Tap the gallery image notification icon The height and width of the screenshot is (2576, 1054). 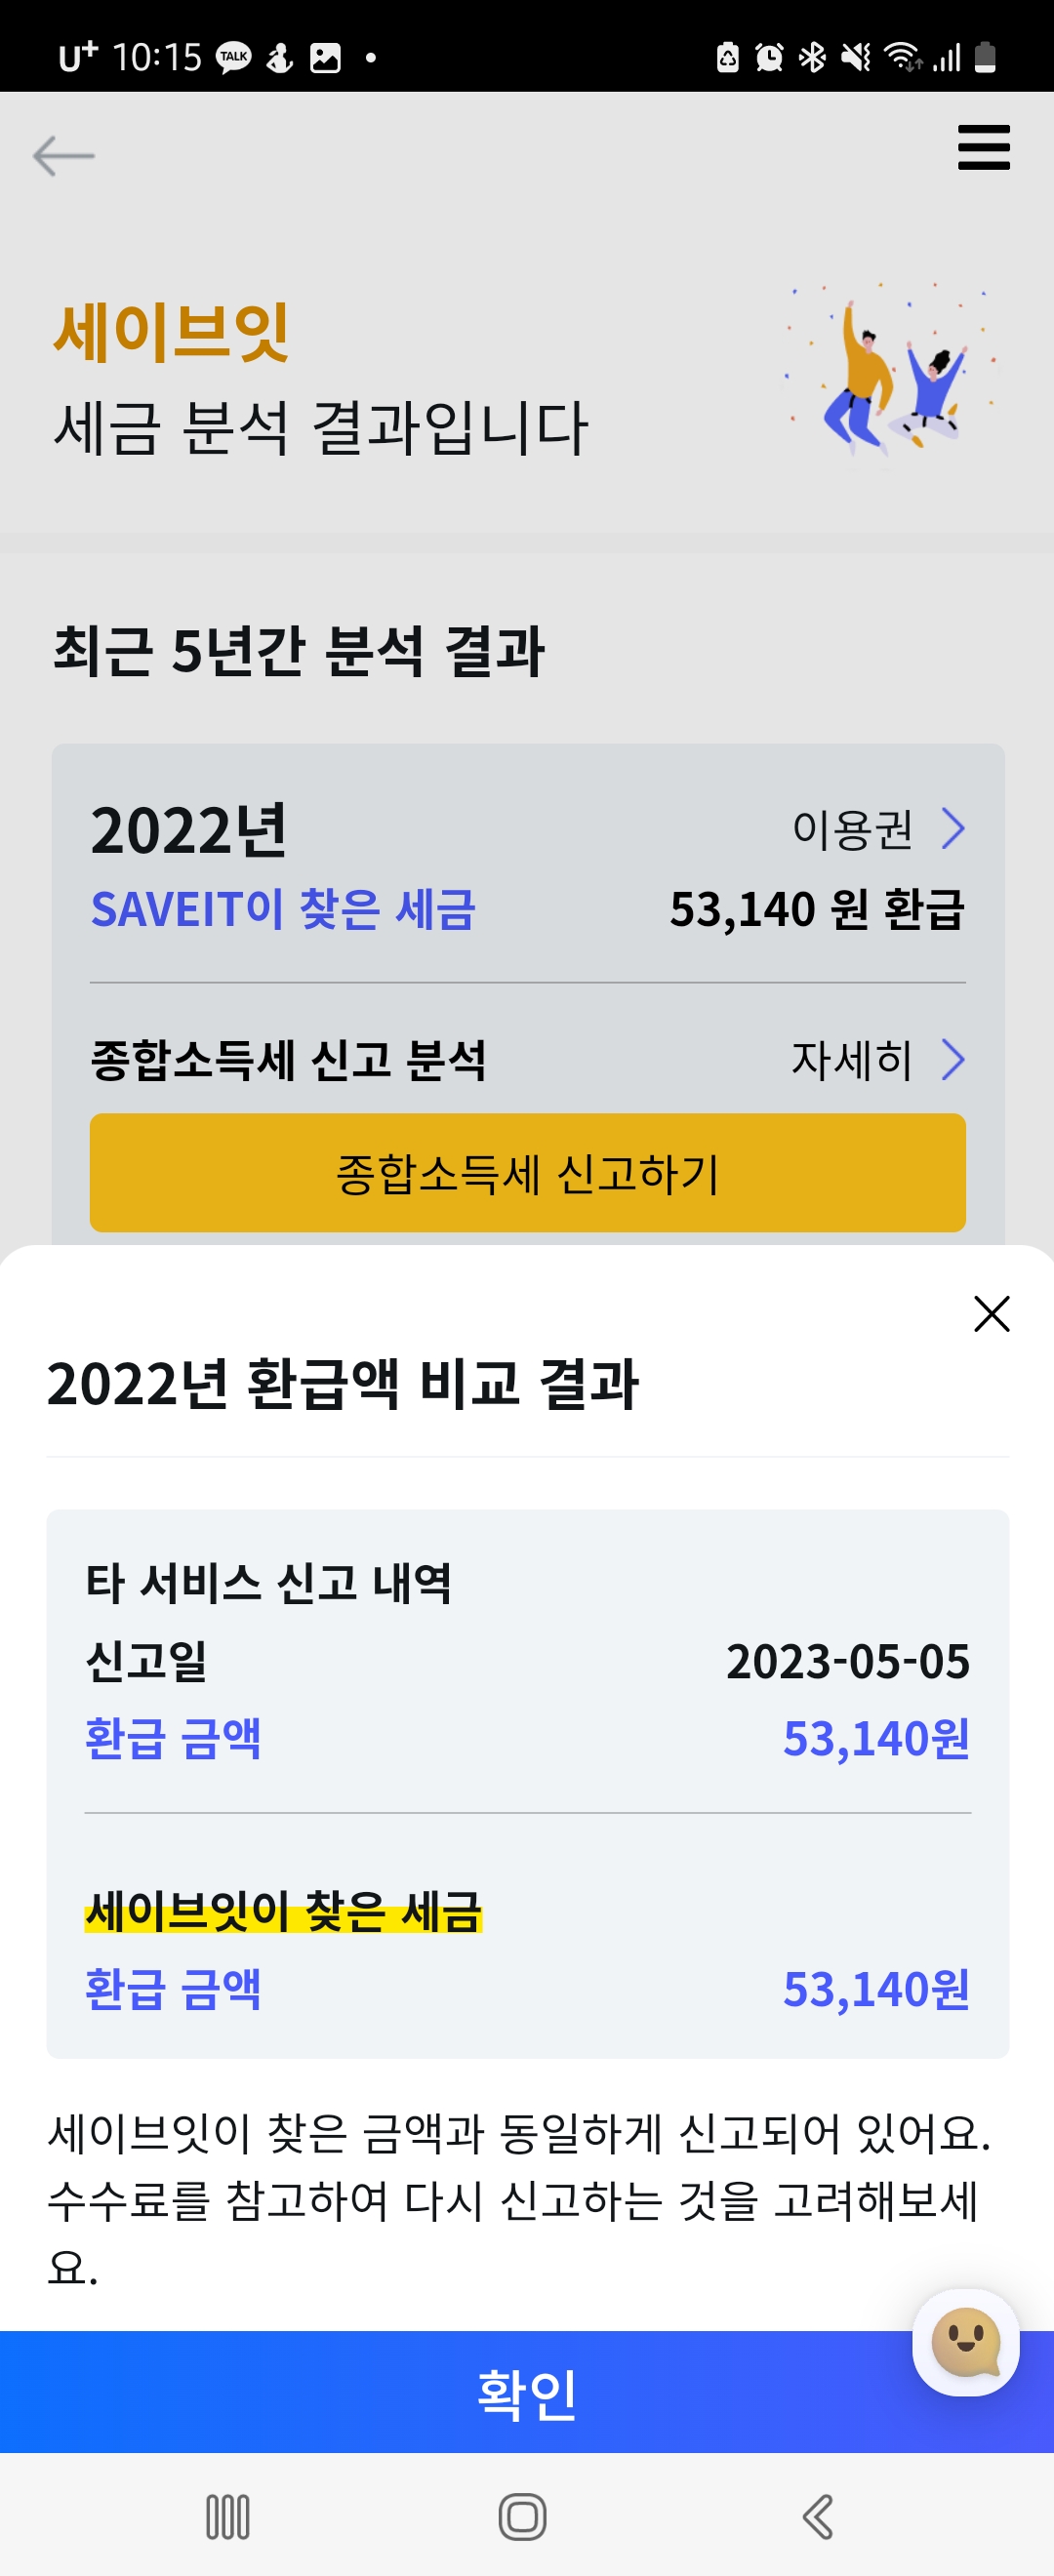(325, 58)
